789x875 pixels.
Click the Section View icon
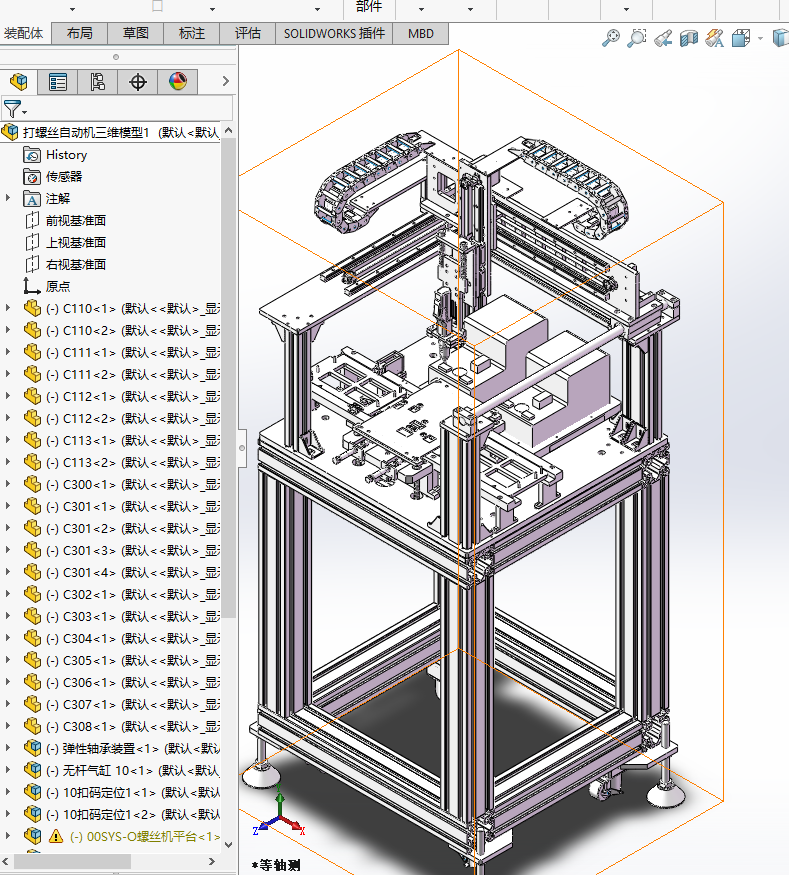click(689, 38)
